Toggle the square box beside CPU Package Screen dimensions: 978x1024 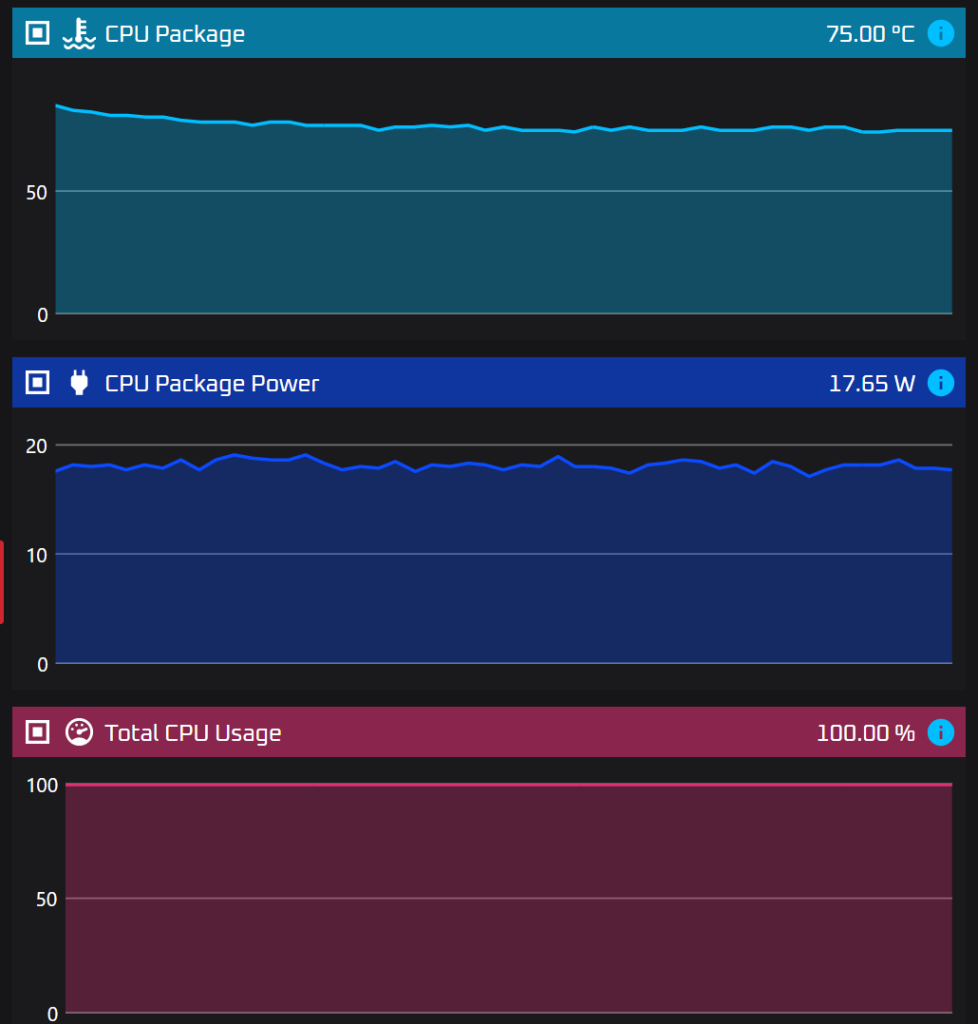coord(37,34)
